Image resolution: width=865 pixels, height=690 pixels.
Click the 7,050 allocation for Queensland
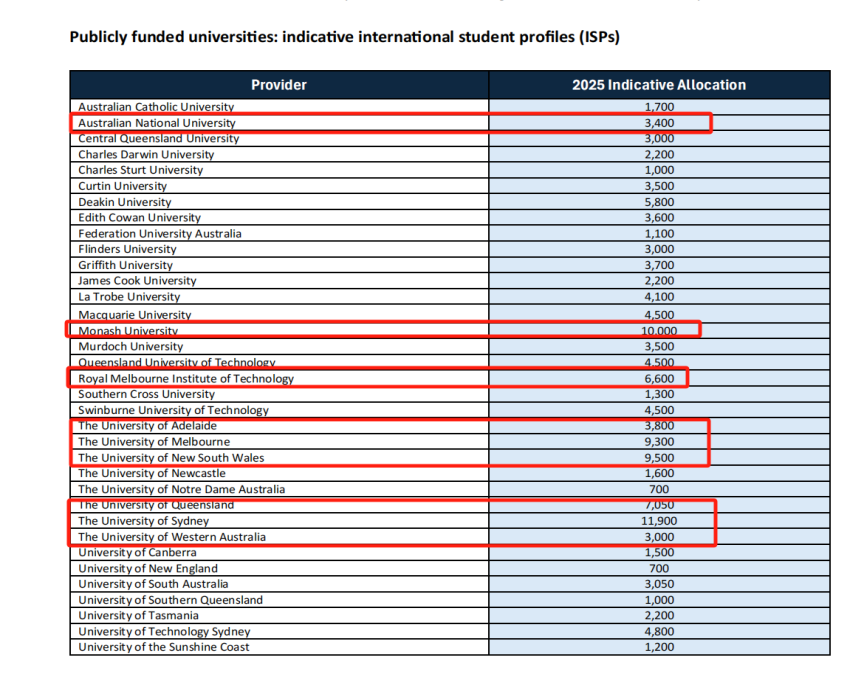[659, 505]
